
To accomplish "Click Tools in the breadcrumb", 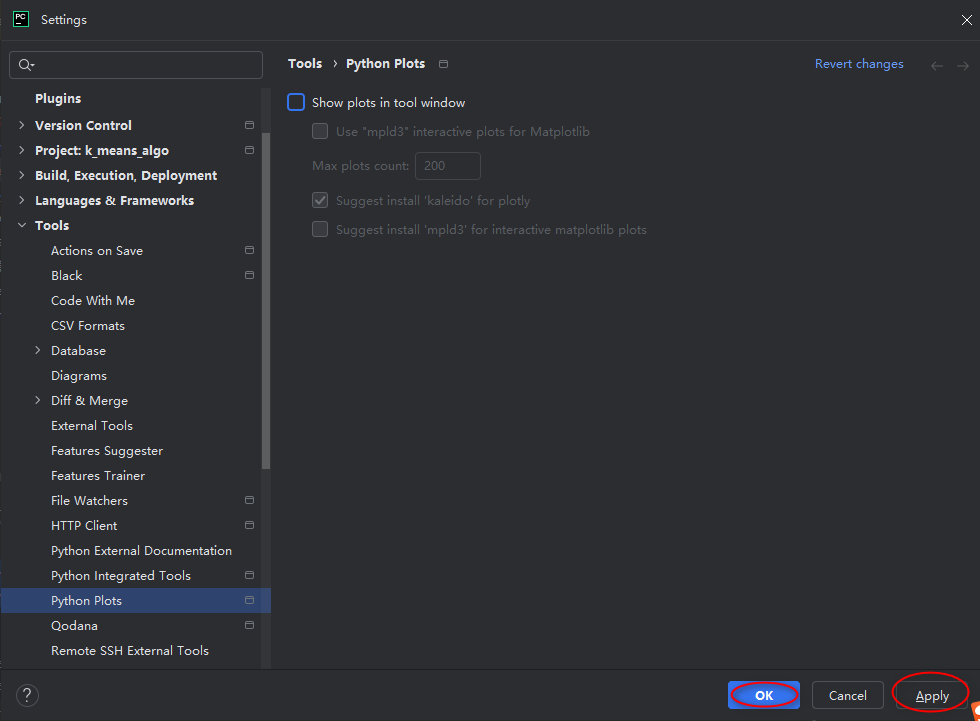I will [305, 64].
